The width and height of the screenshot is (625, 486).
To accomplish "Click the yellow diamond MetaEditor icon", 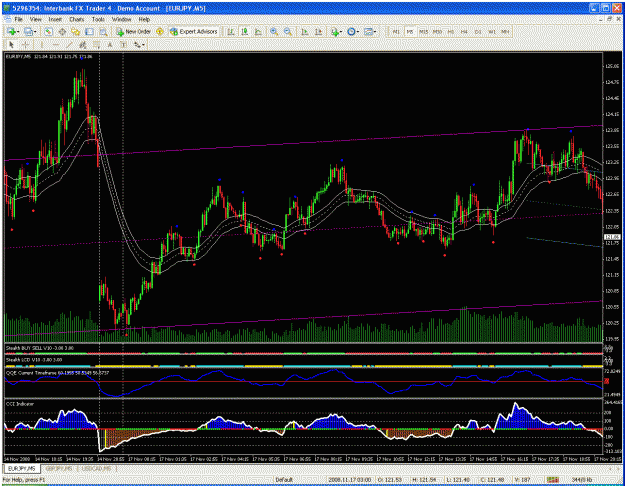I will pyautogui.click(x=160, y=31).
